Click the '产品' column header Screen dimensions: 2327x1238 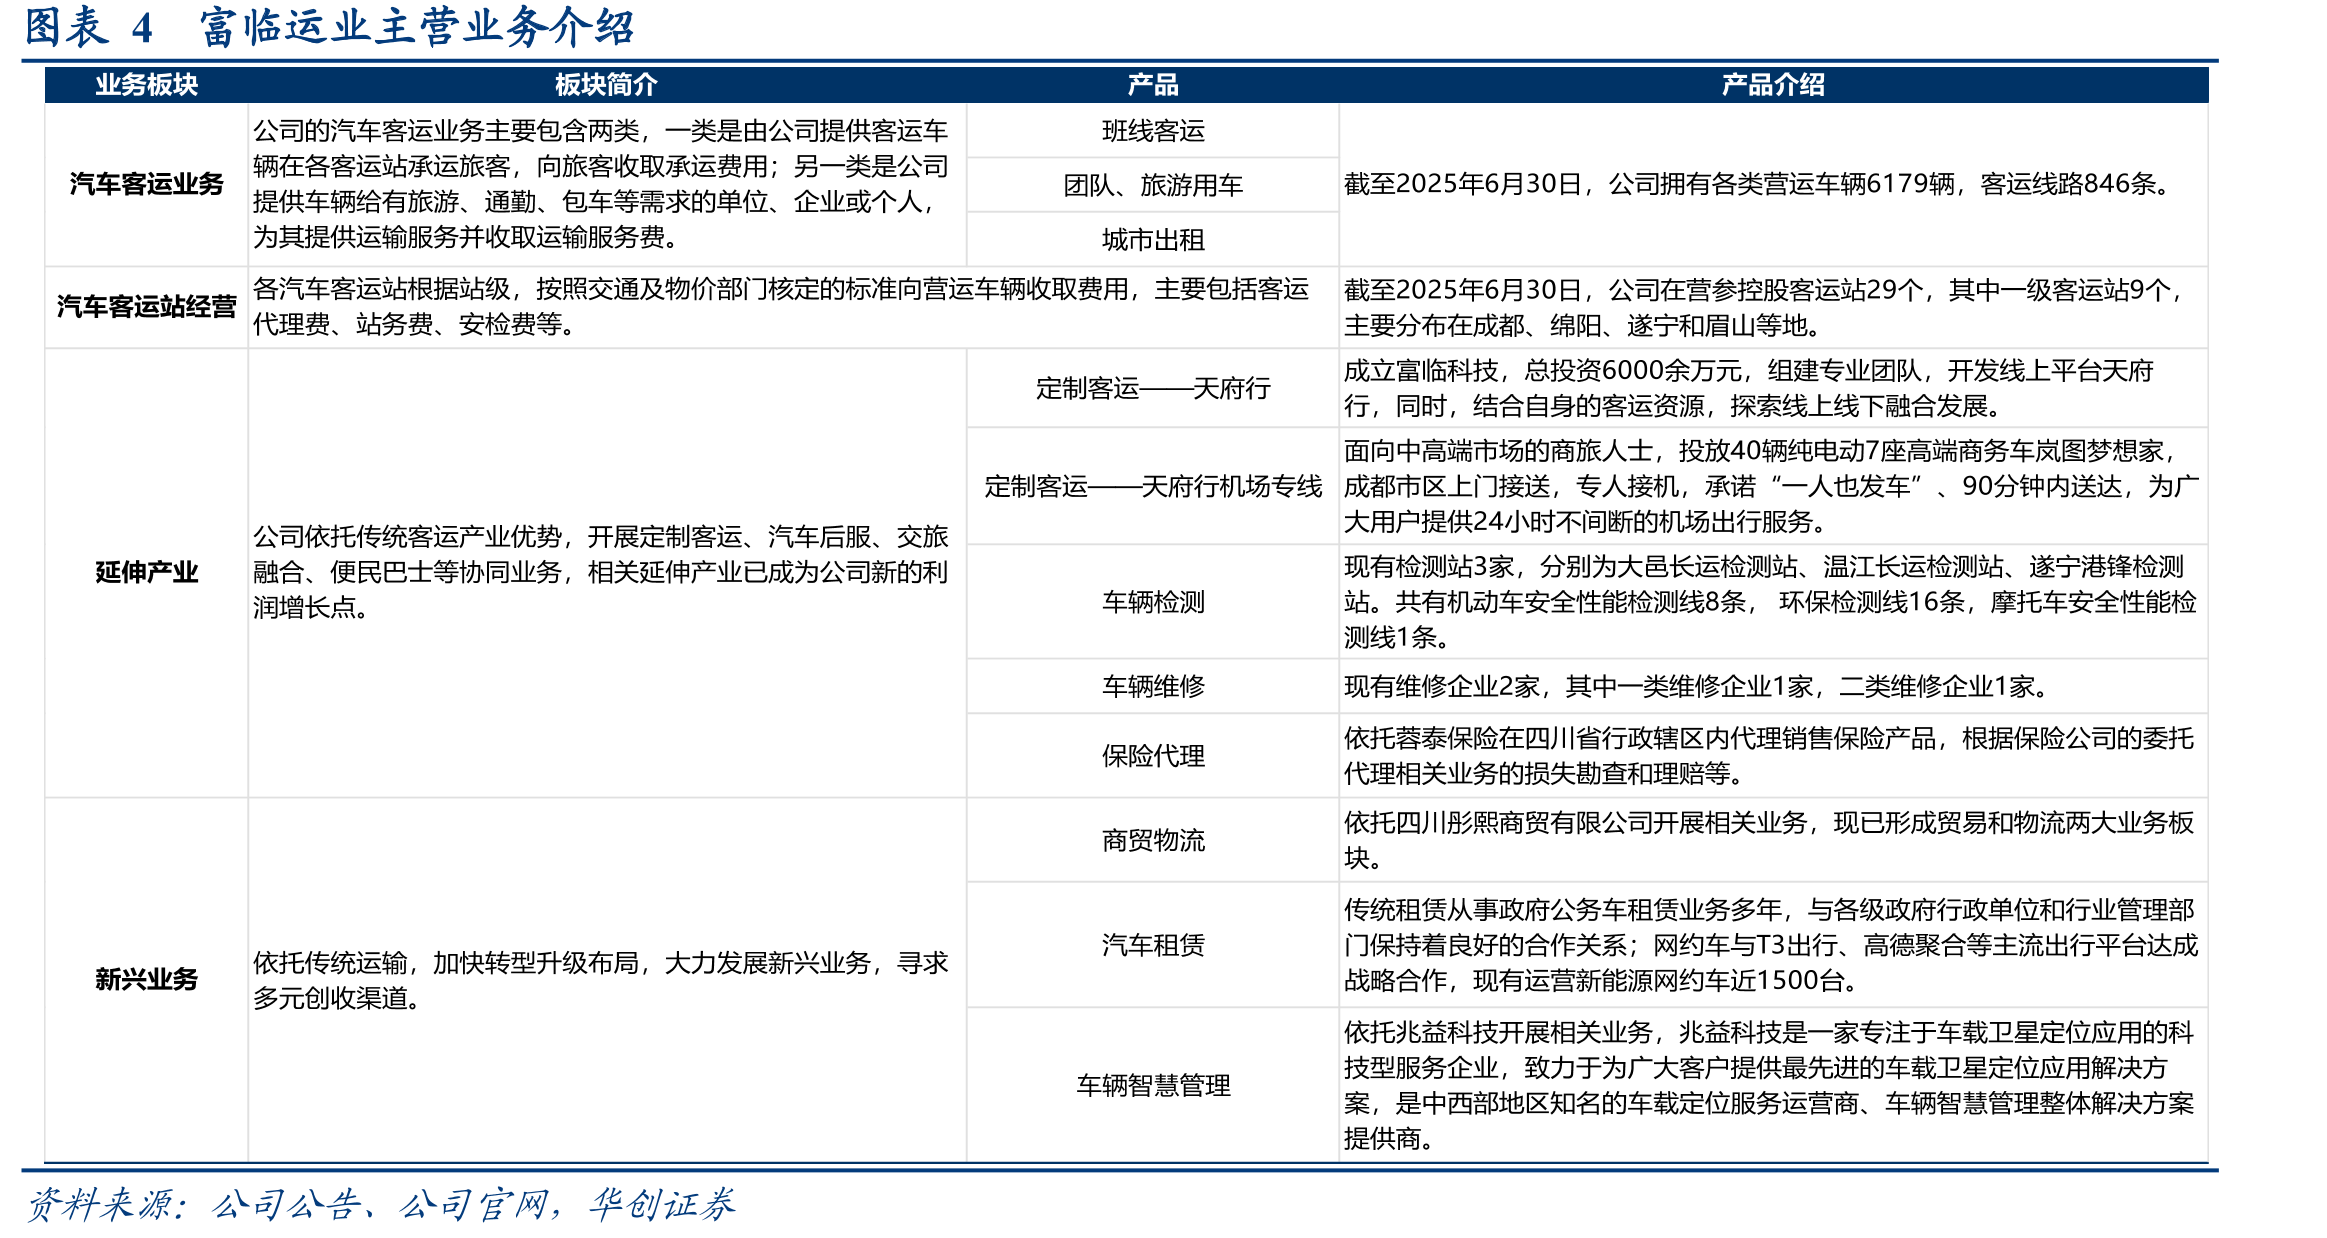tap(1153, 85)
